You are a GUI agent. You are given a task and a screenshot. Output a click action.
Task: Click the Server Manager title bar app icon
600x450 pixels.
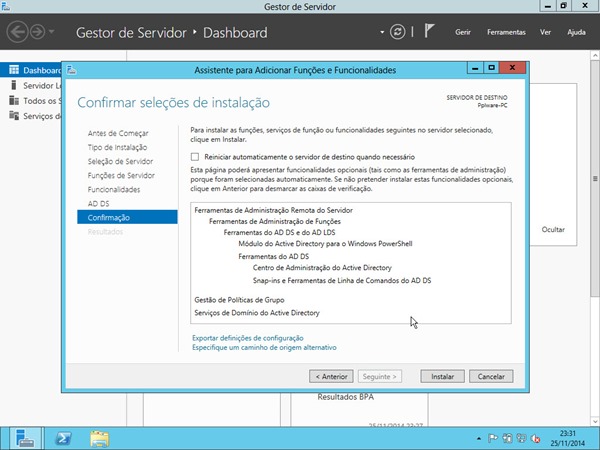coord(5,6)
